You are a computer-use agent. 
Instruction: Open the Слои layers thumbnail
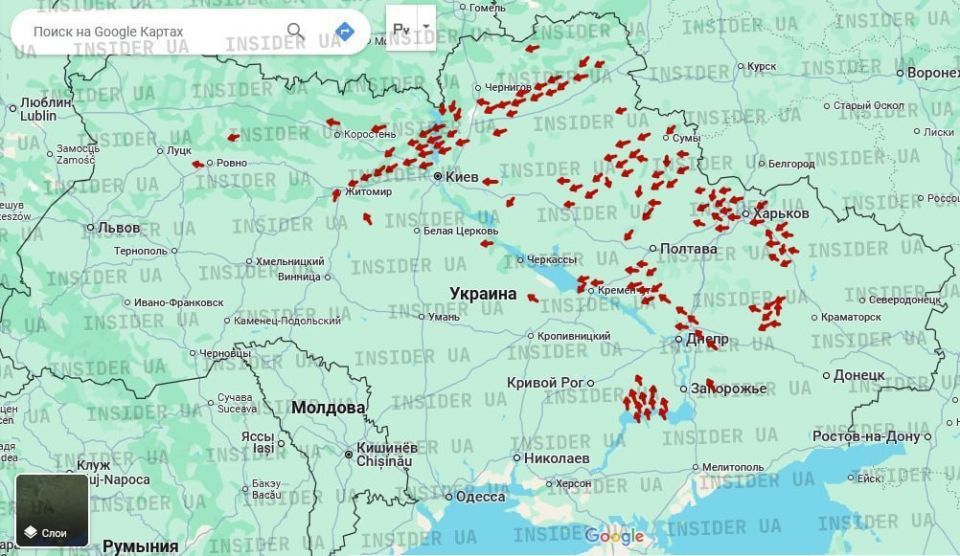[52, 510]
